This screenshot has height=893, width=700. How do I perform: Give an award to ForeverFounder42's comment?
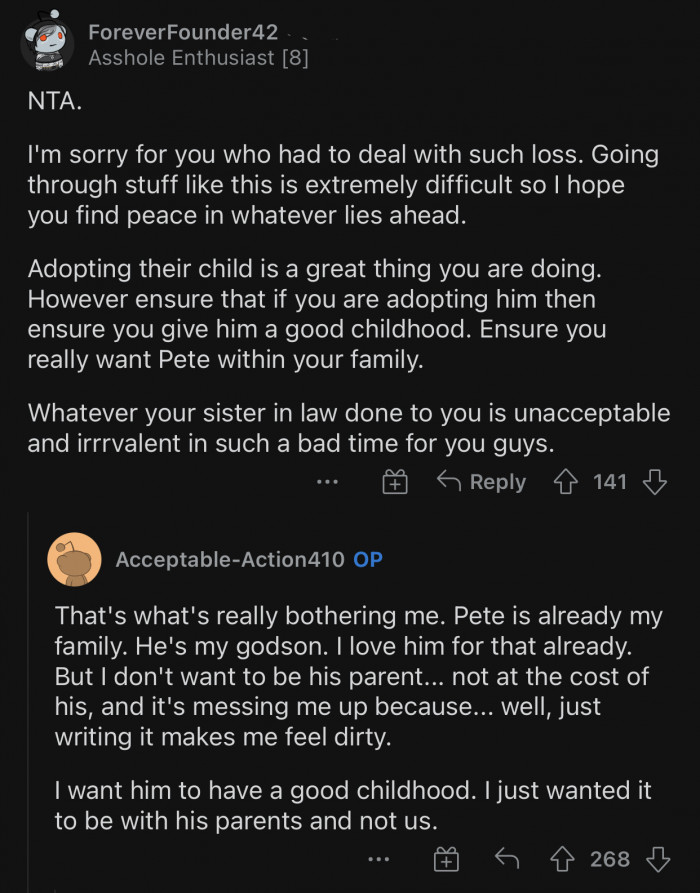[x=395, y=482]
